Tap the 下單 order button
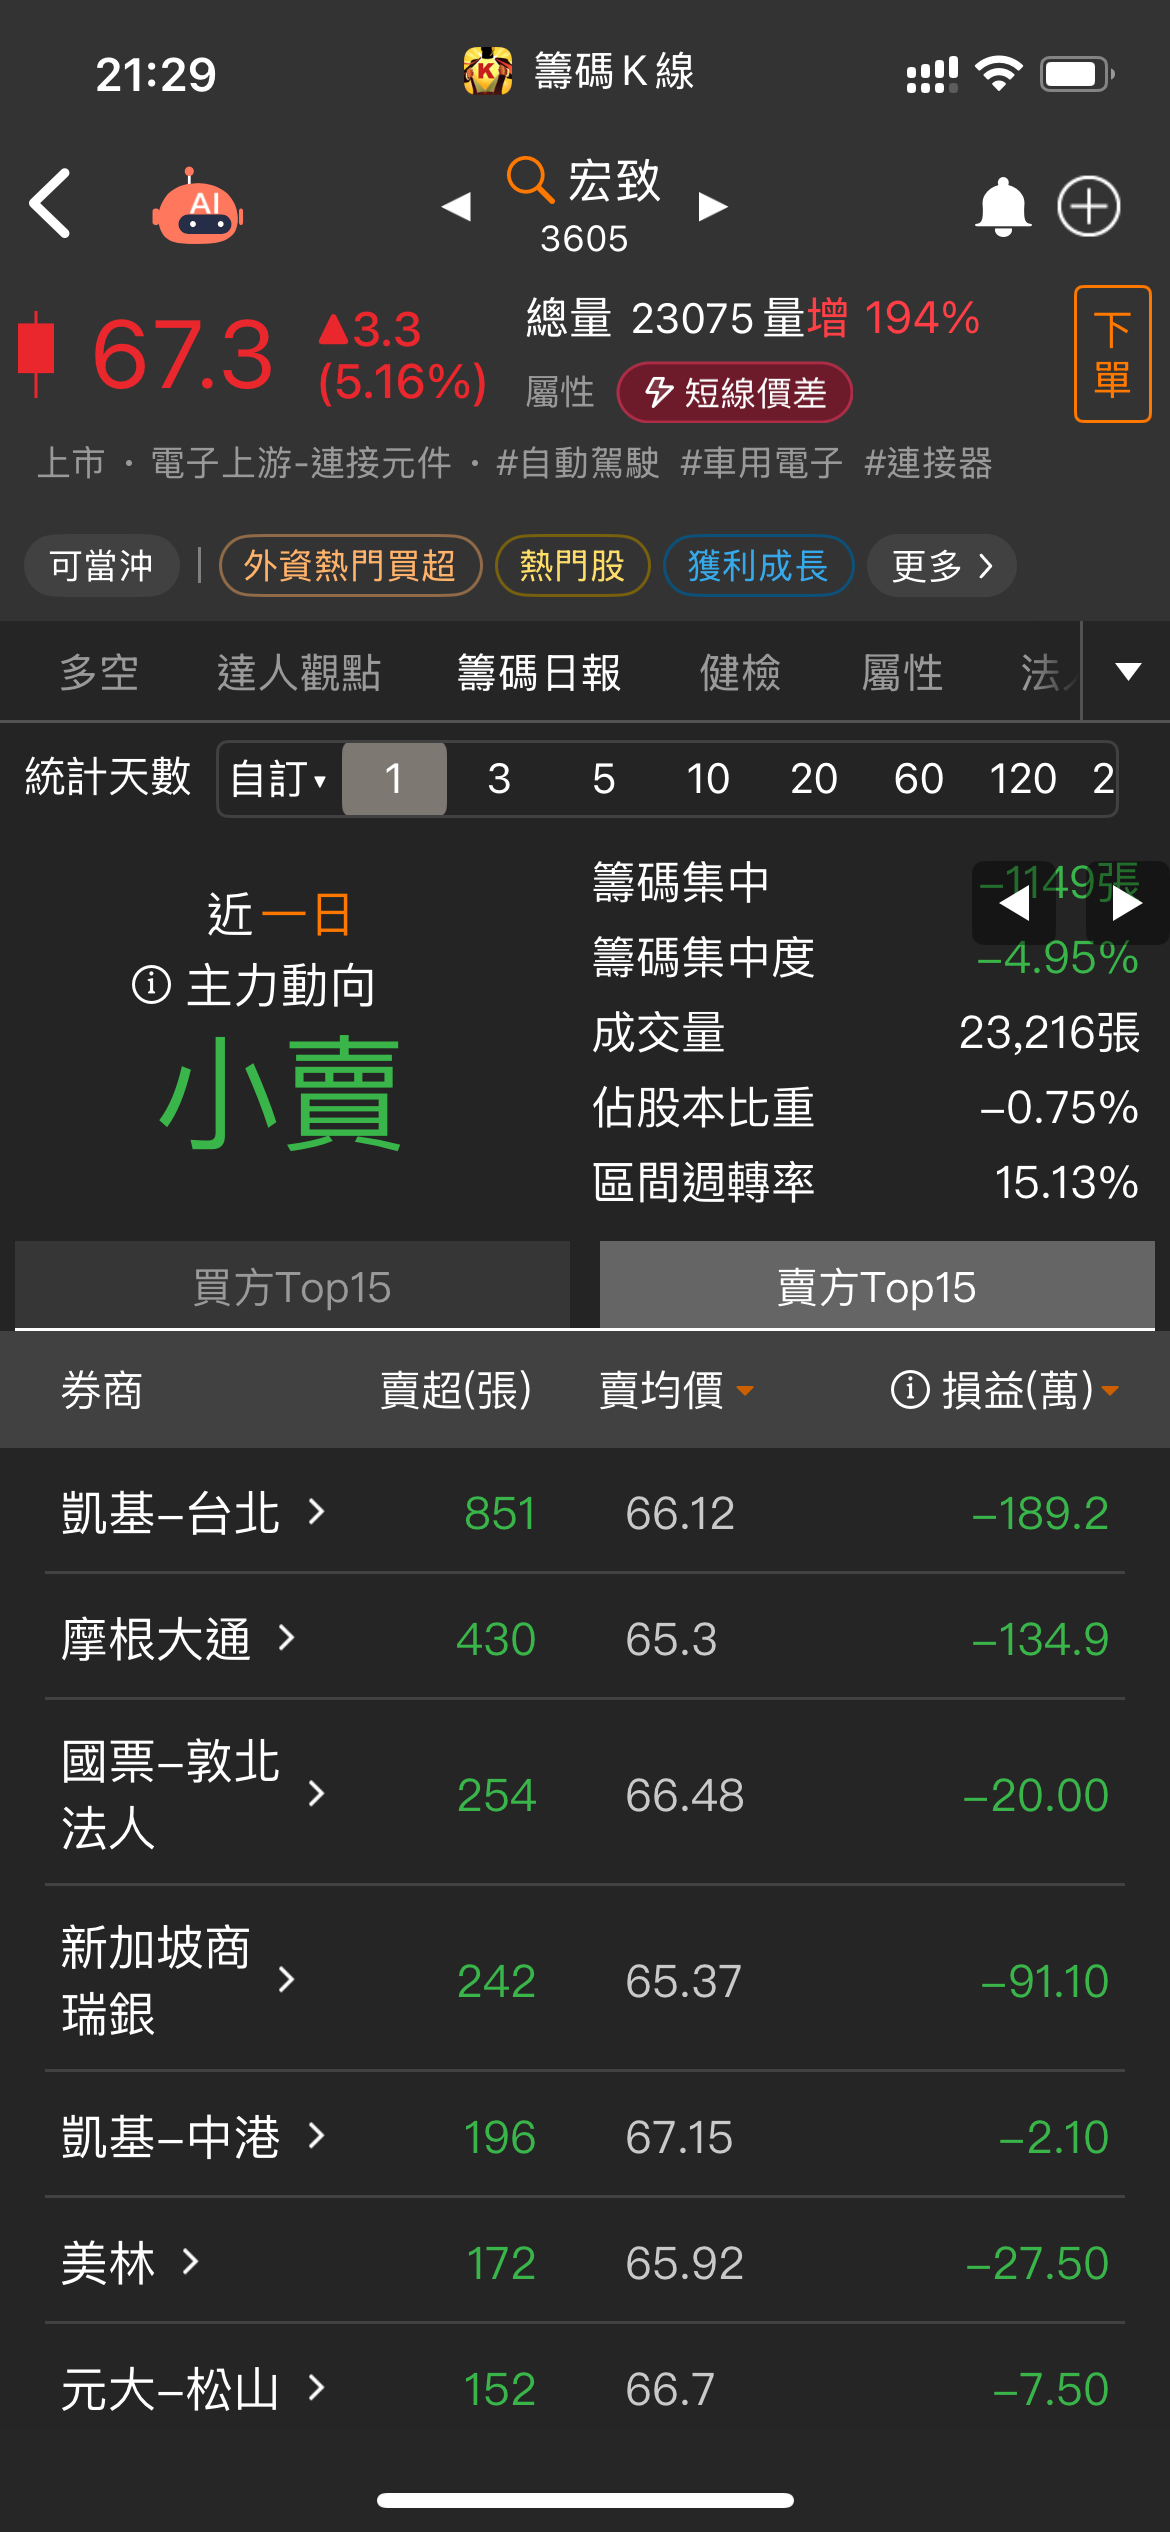Screen dimensions: 1170x2532 [x=1112, y=354]
